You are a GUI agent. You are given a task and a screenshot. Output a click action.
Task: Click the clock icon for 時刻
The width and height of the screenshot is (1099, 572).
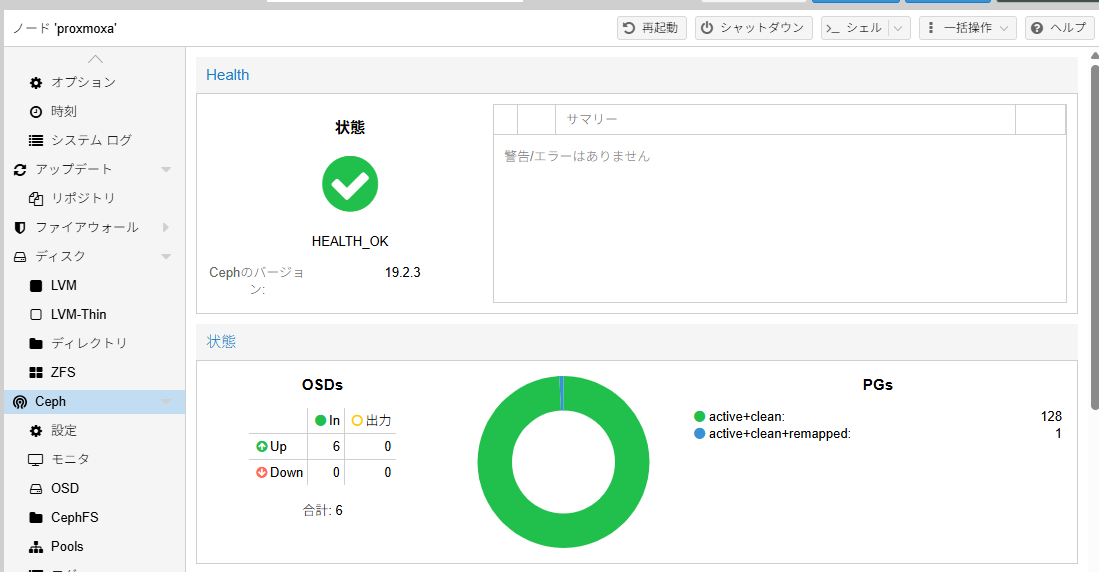click(36, 111)
